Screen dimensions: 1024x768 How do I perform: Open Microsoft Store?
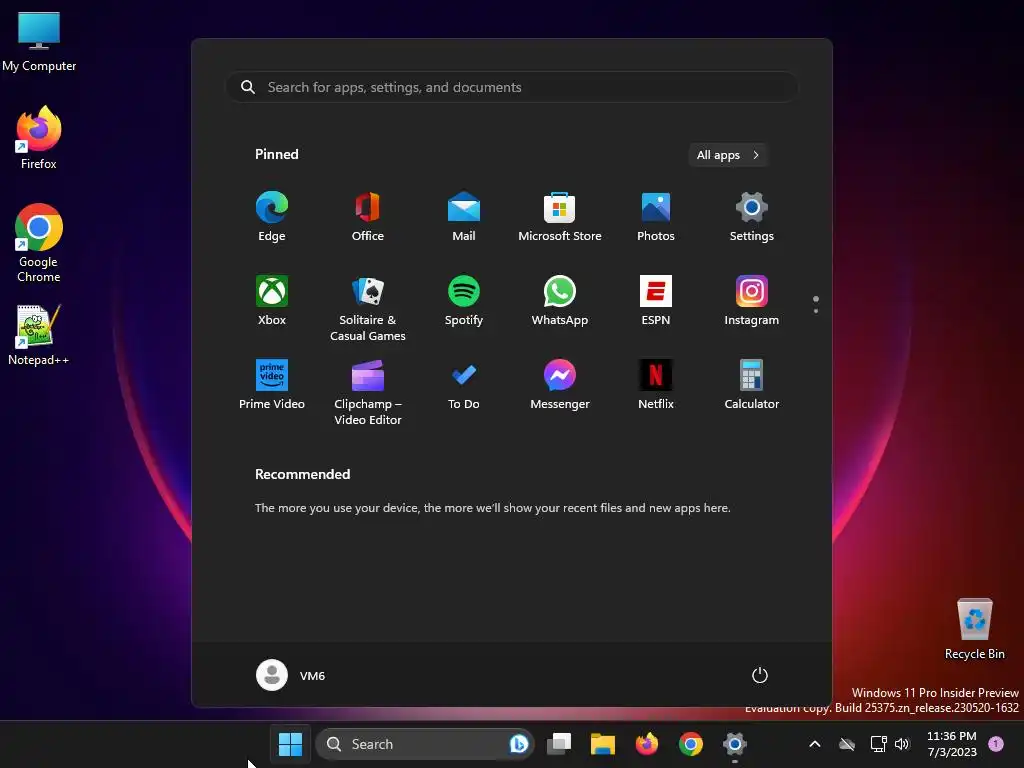pos(560,217)
